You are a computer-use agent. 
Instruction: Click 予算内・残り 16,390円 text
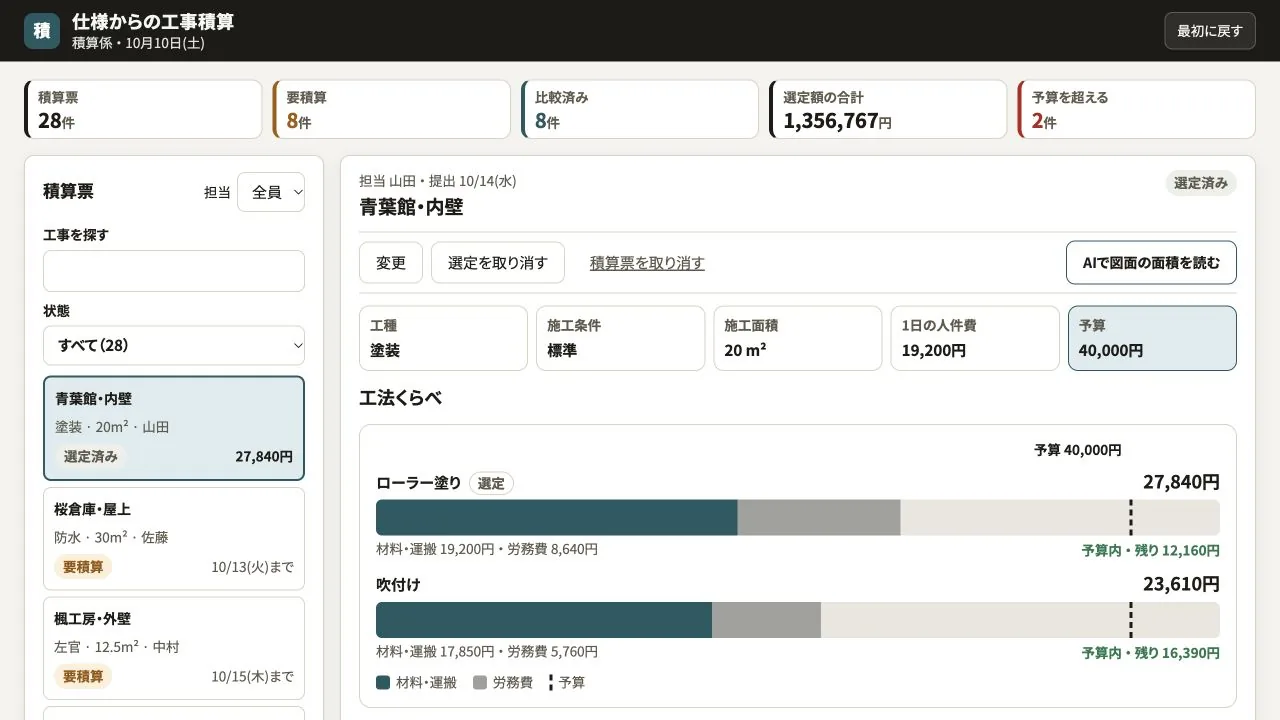[x=1151, y=653]
